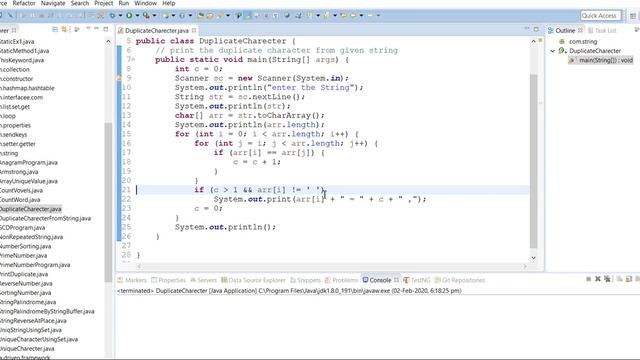Switch to the Task List tab

602,31
